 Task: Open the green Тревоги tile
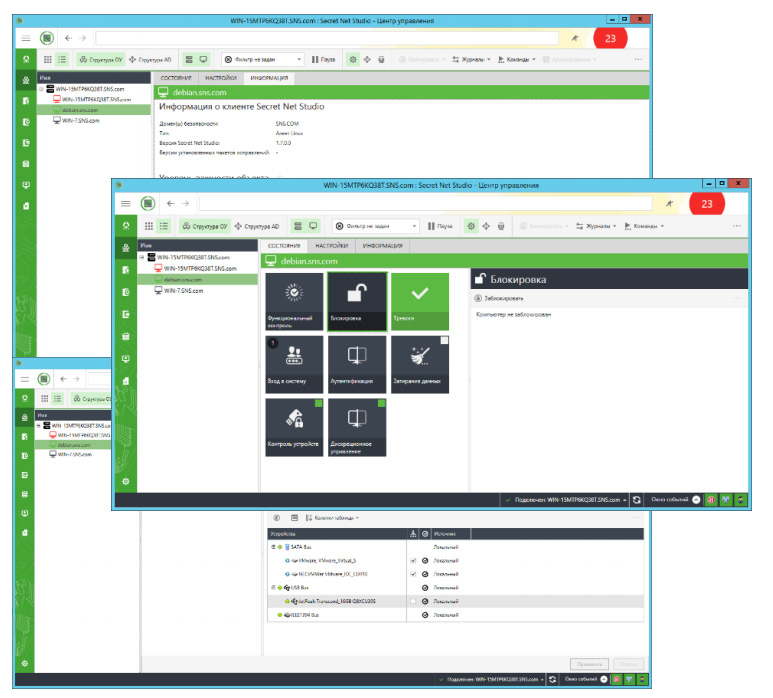420,302
